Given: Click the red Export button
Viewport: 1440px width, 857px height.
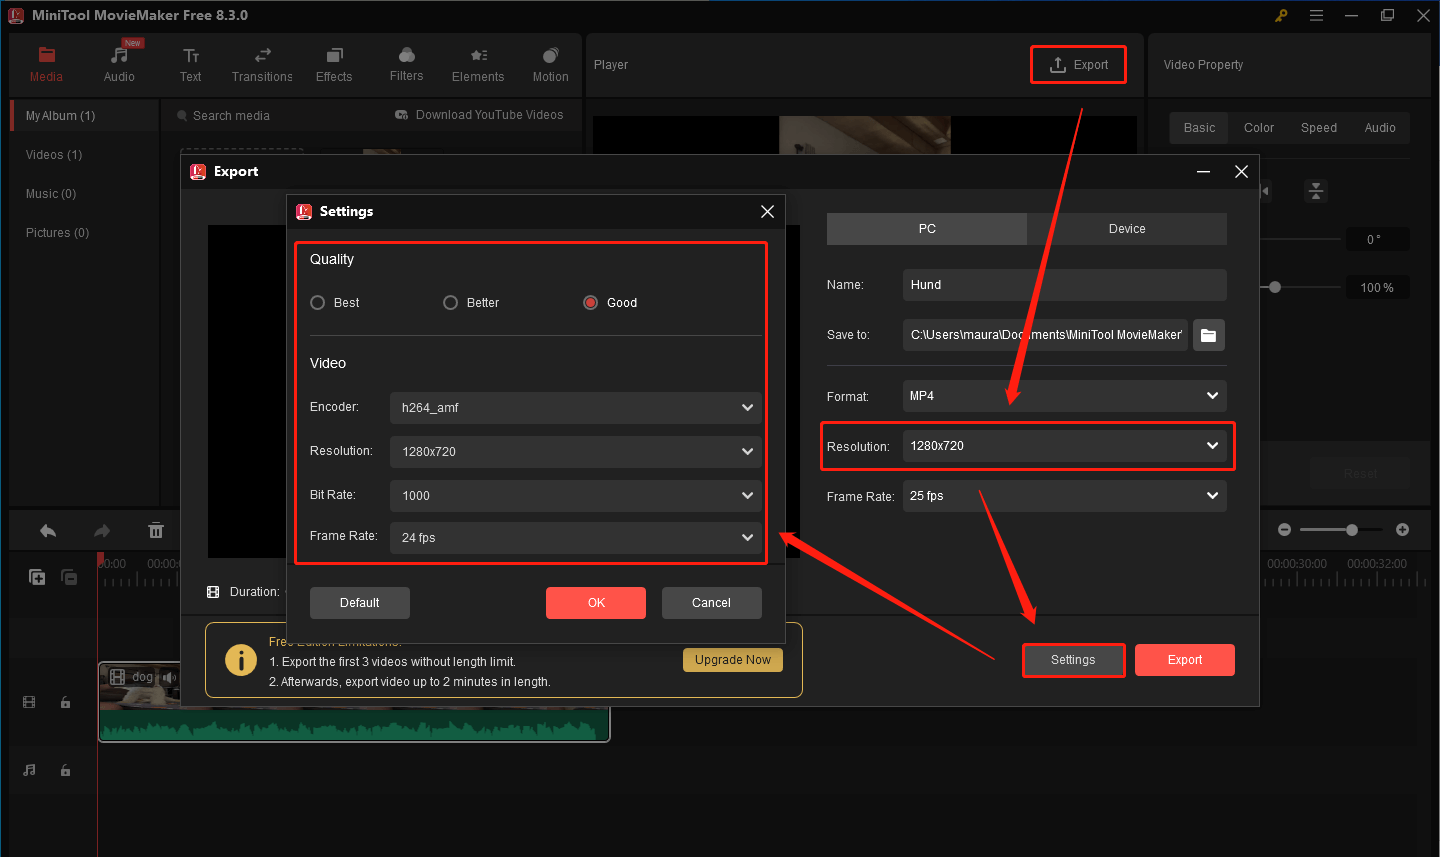Looking at the screenshot, I should pos(1185,660).
